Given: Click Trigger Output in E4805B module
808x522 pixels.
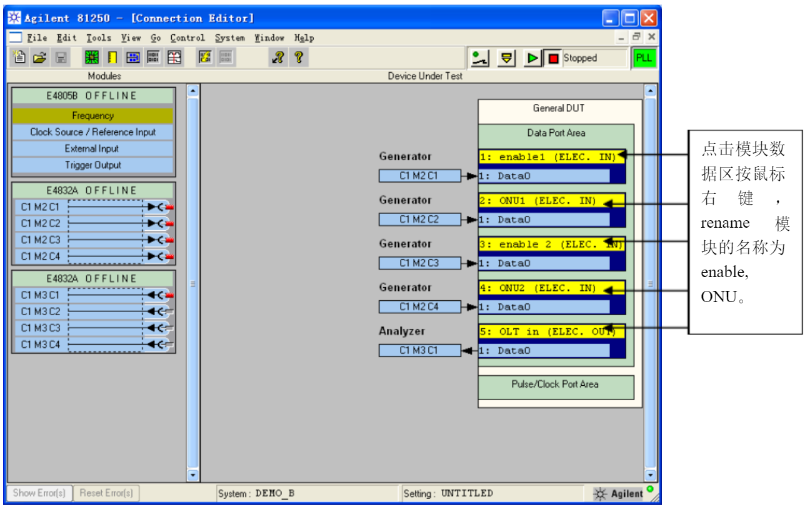Looking at the screenshot, I should [x=93, y=165].
